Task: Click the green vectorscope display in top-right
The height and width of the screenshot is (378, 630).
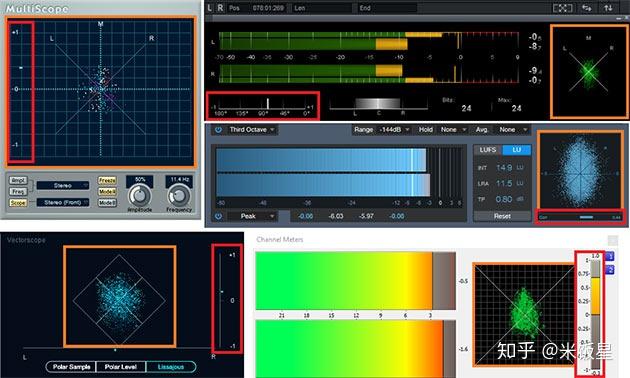Action: pos(588,72)
